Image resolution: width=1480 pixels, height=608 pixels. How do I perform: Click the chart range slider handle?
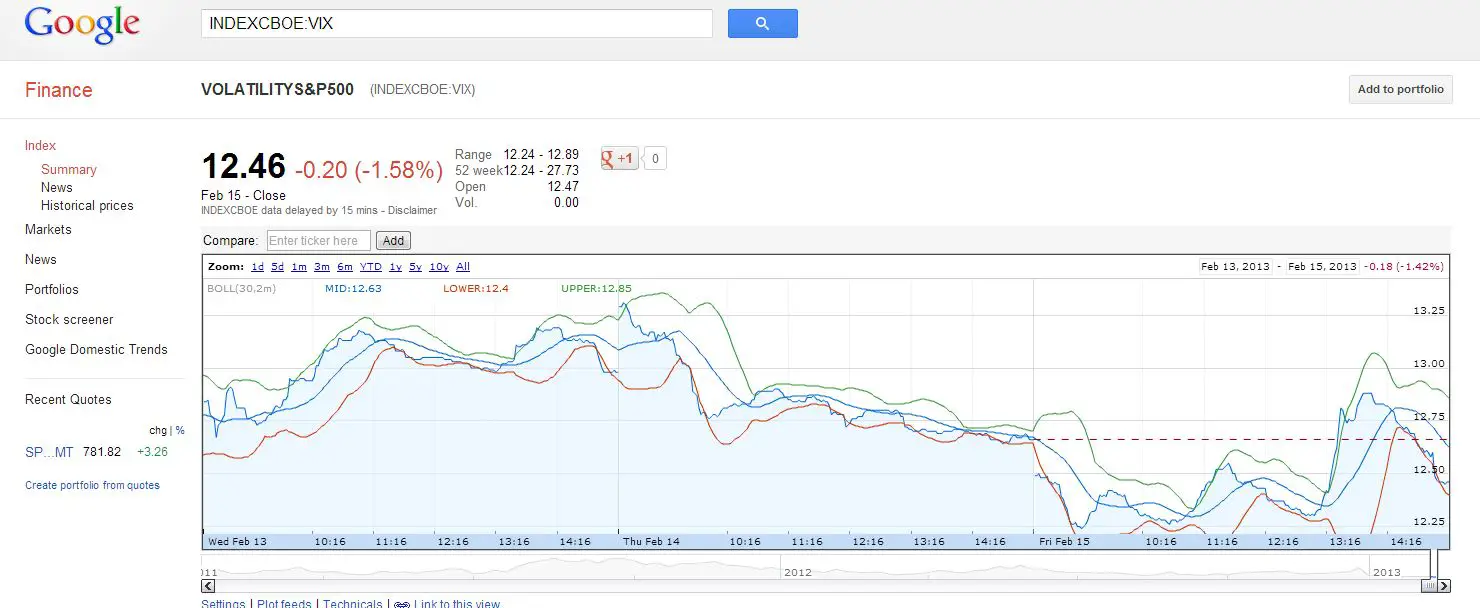(x=1431, y=586)
